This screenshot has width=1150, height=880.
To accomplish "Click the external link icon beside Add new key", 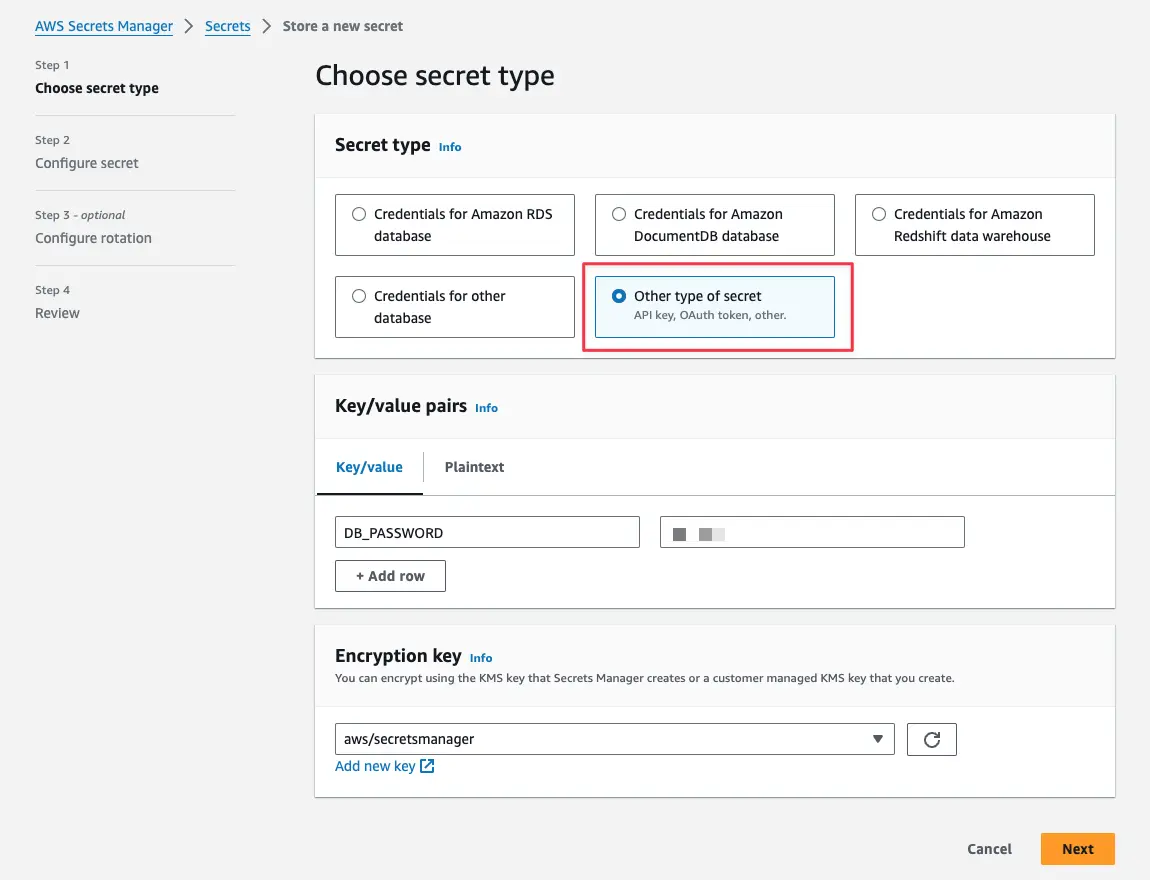I will click(x=427, y=766).
